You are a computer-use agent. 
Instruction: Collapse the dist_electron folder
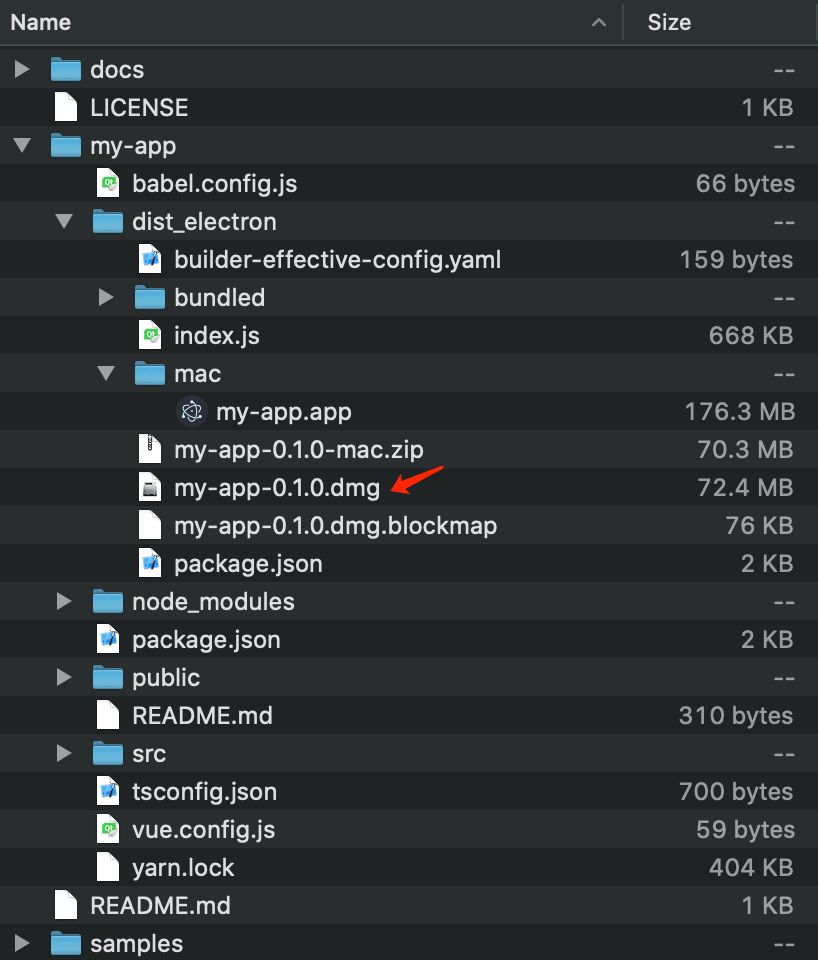(64, 221)
